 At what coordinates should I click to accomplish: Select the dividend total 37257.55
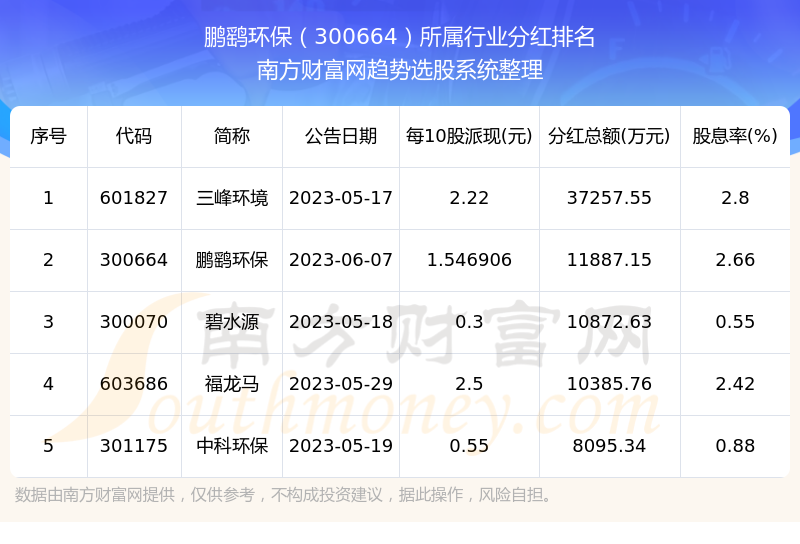click(x=609, y=198)
